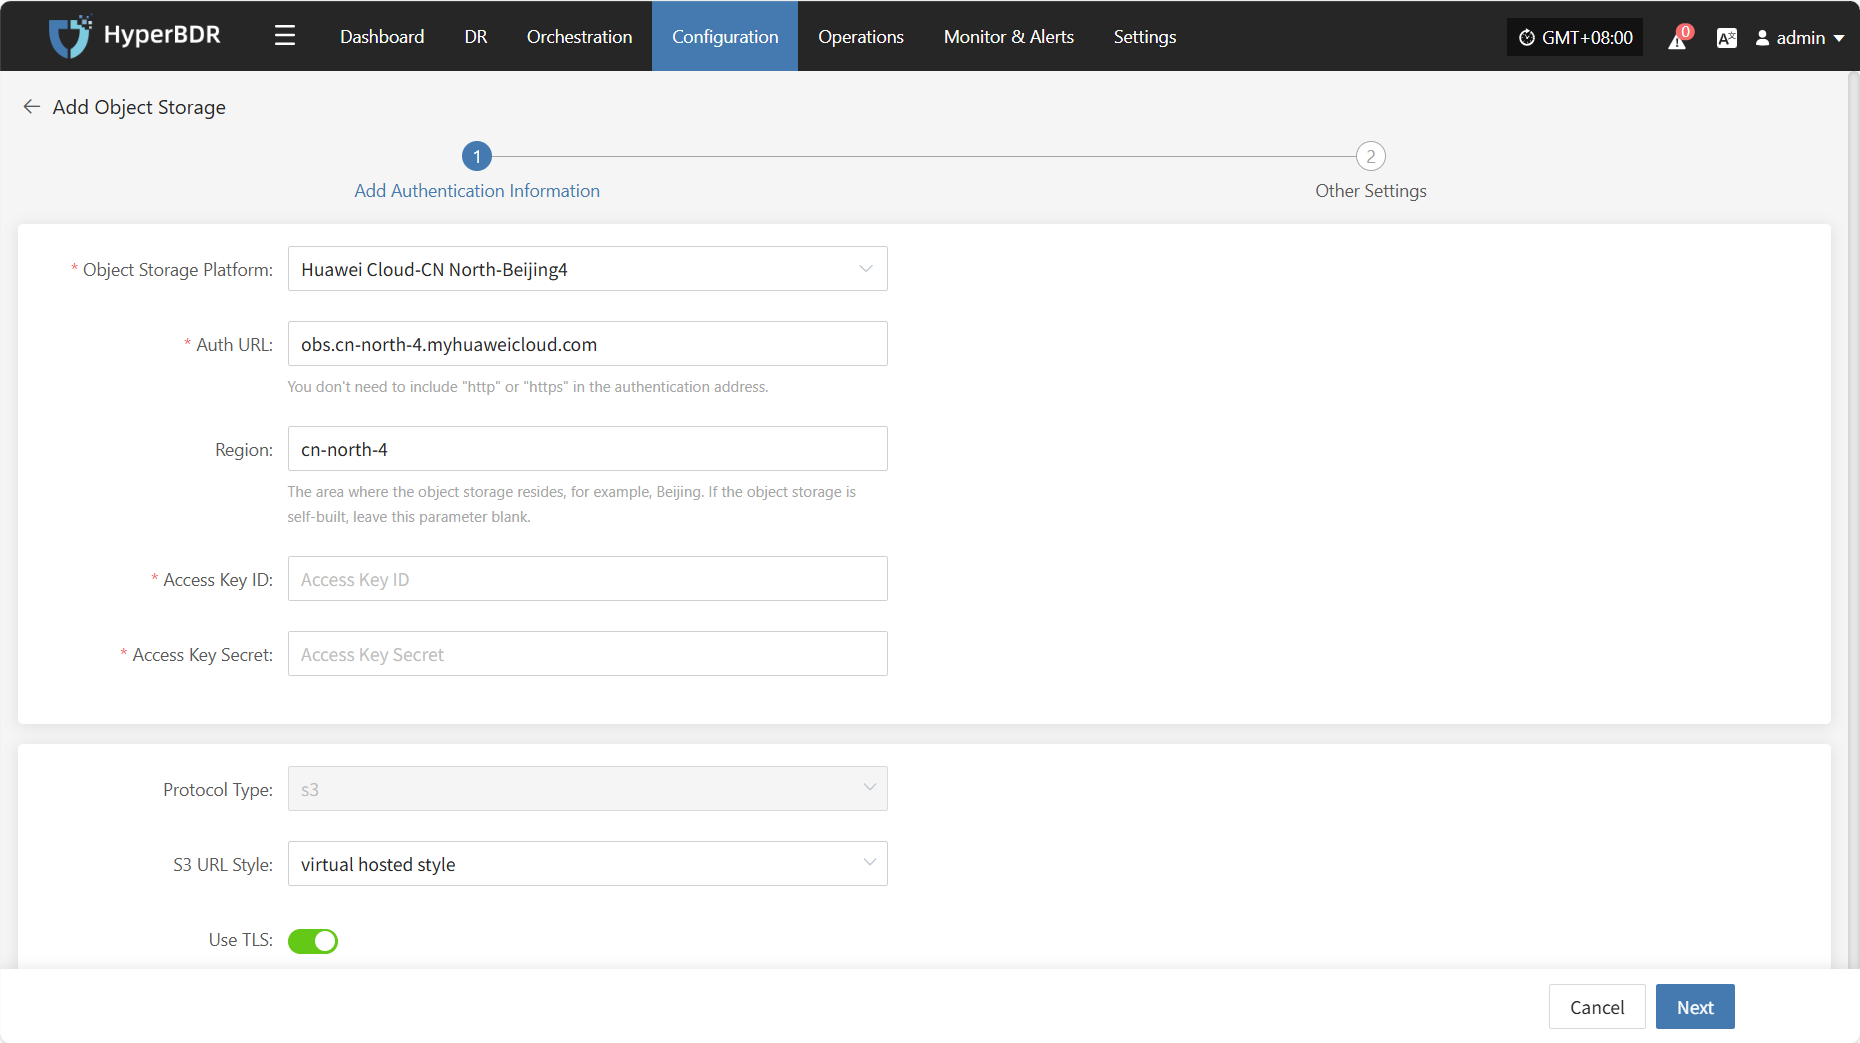Toggle the Use TLS switch
1860x1043 pixels.
(x=313, y=941)
